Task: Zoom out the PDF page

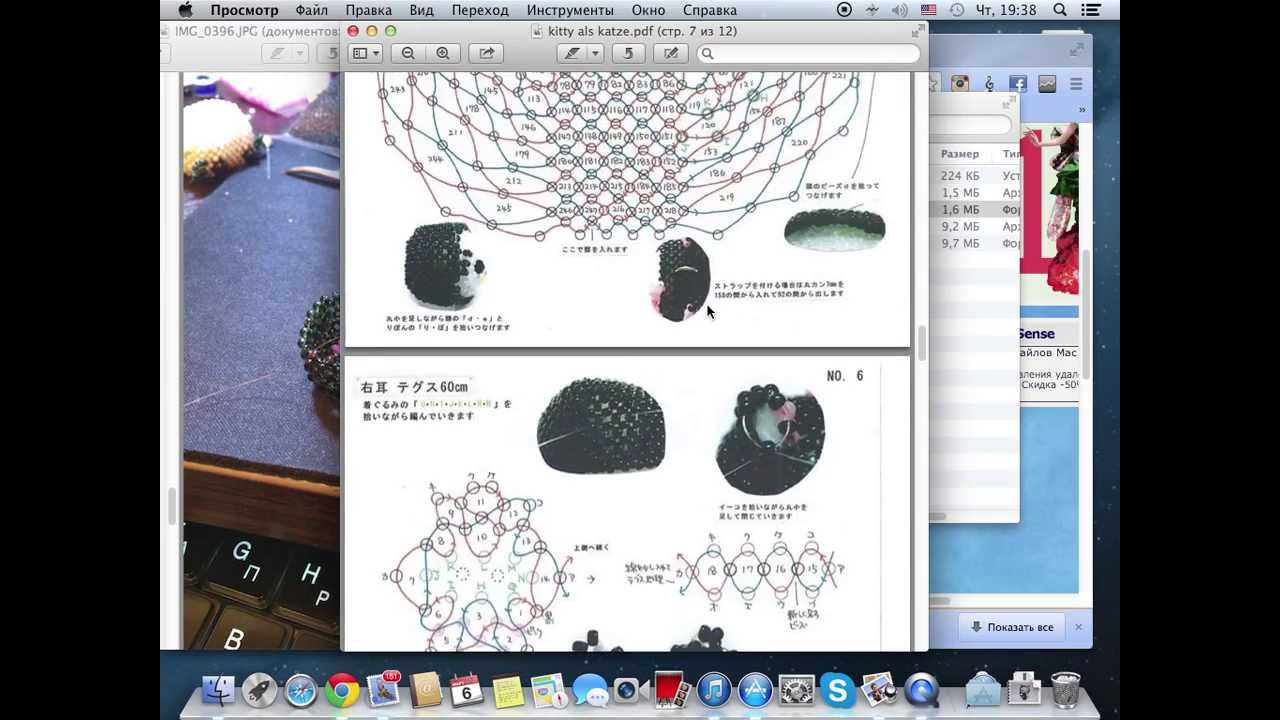Action: coord(408,54)
